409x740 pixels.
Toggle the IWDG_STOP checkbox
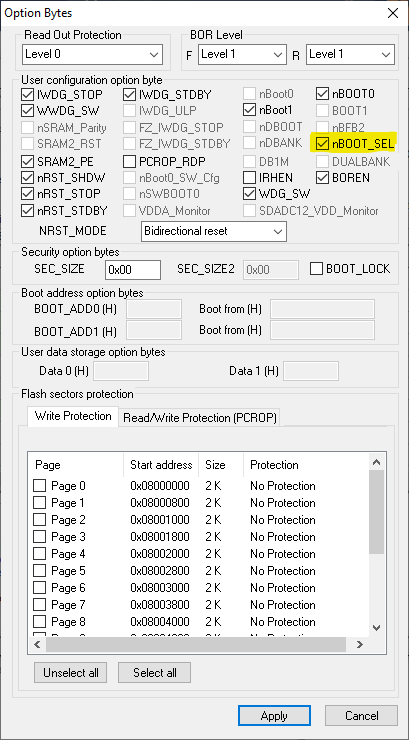tap(27, 94)
